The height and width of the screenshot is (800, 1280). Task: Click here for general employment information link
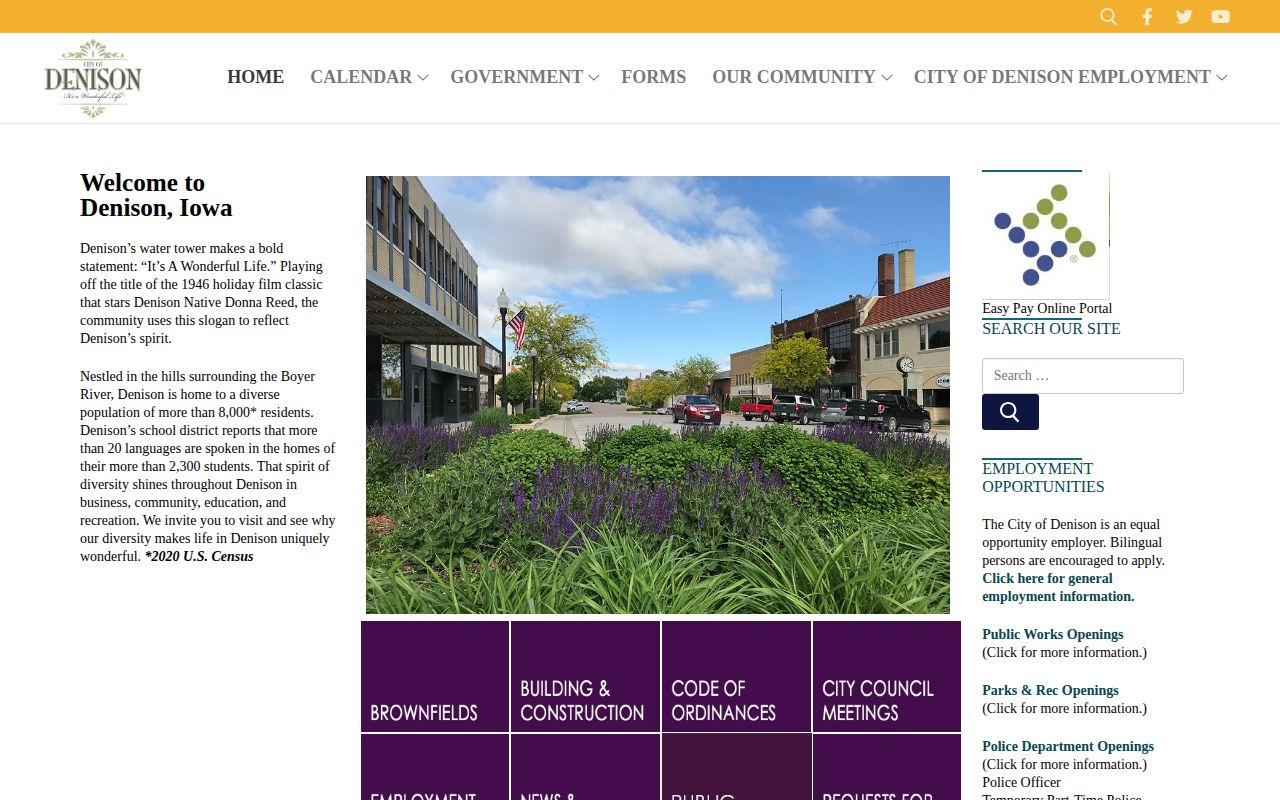coord(1058,587)
